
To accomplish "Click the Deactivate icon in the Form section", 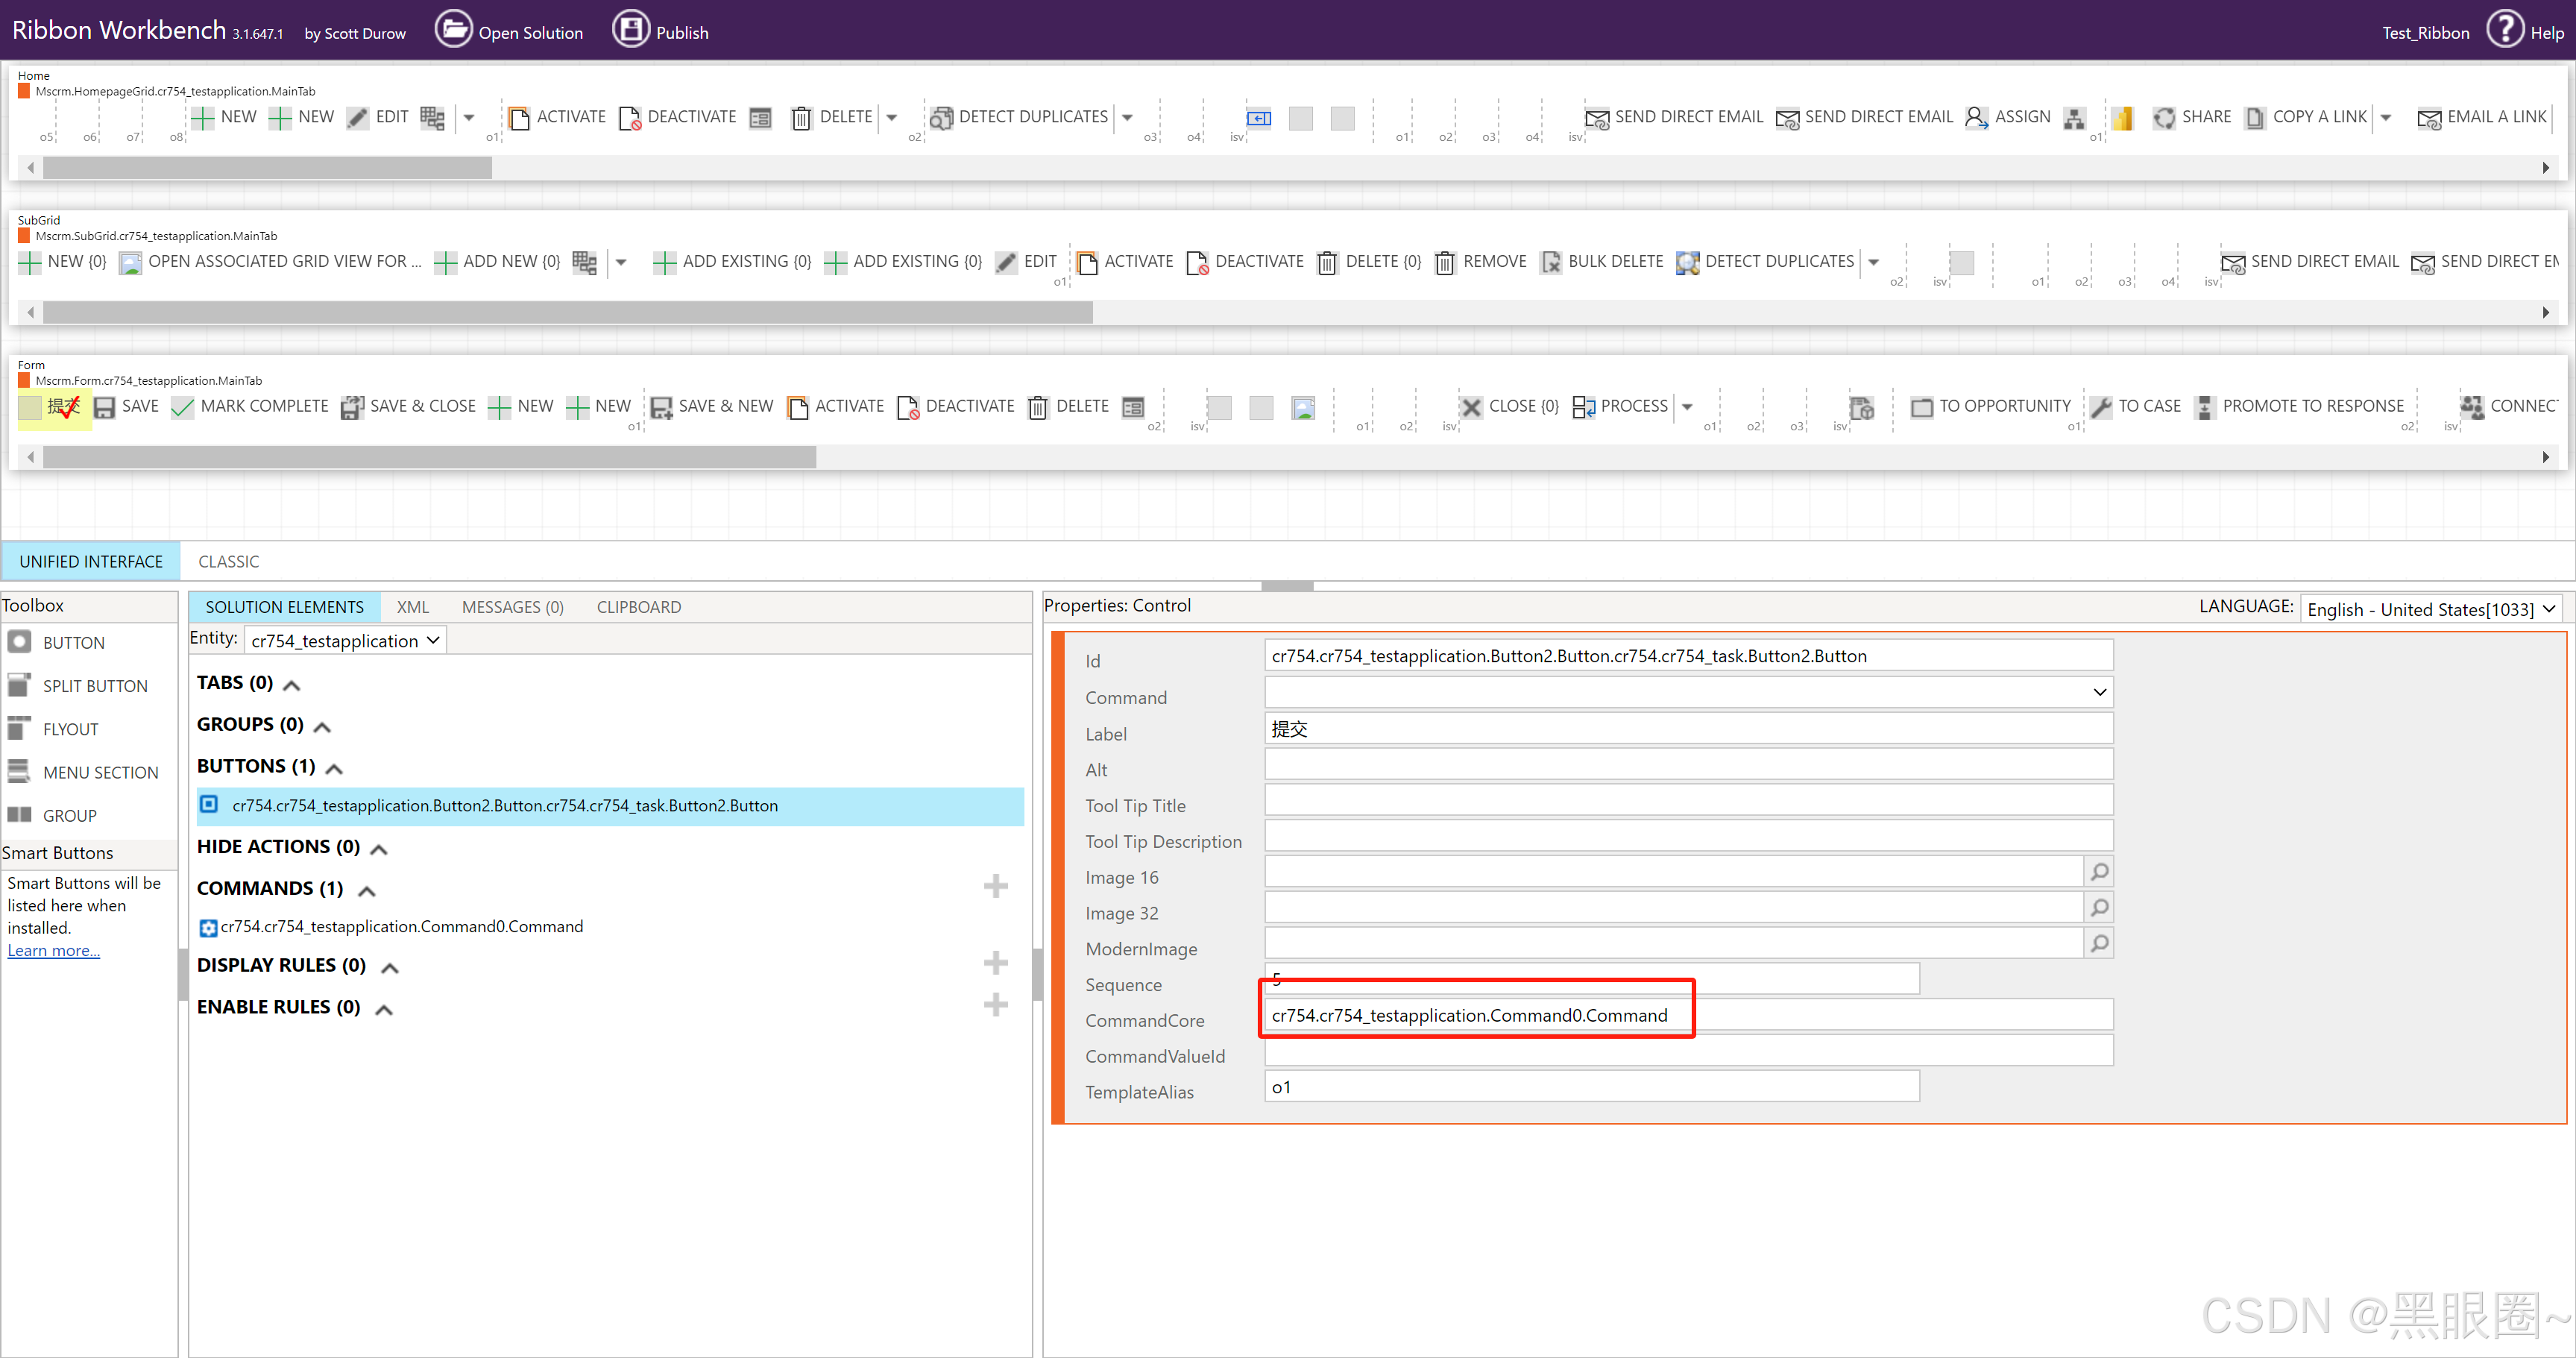I will 909,407.
